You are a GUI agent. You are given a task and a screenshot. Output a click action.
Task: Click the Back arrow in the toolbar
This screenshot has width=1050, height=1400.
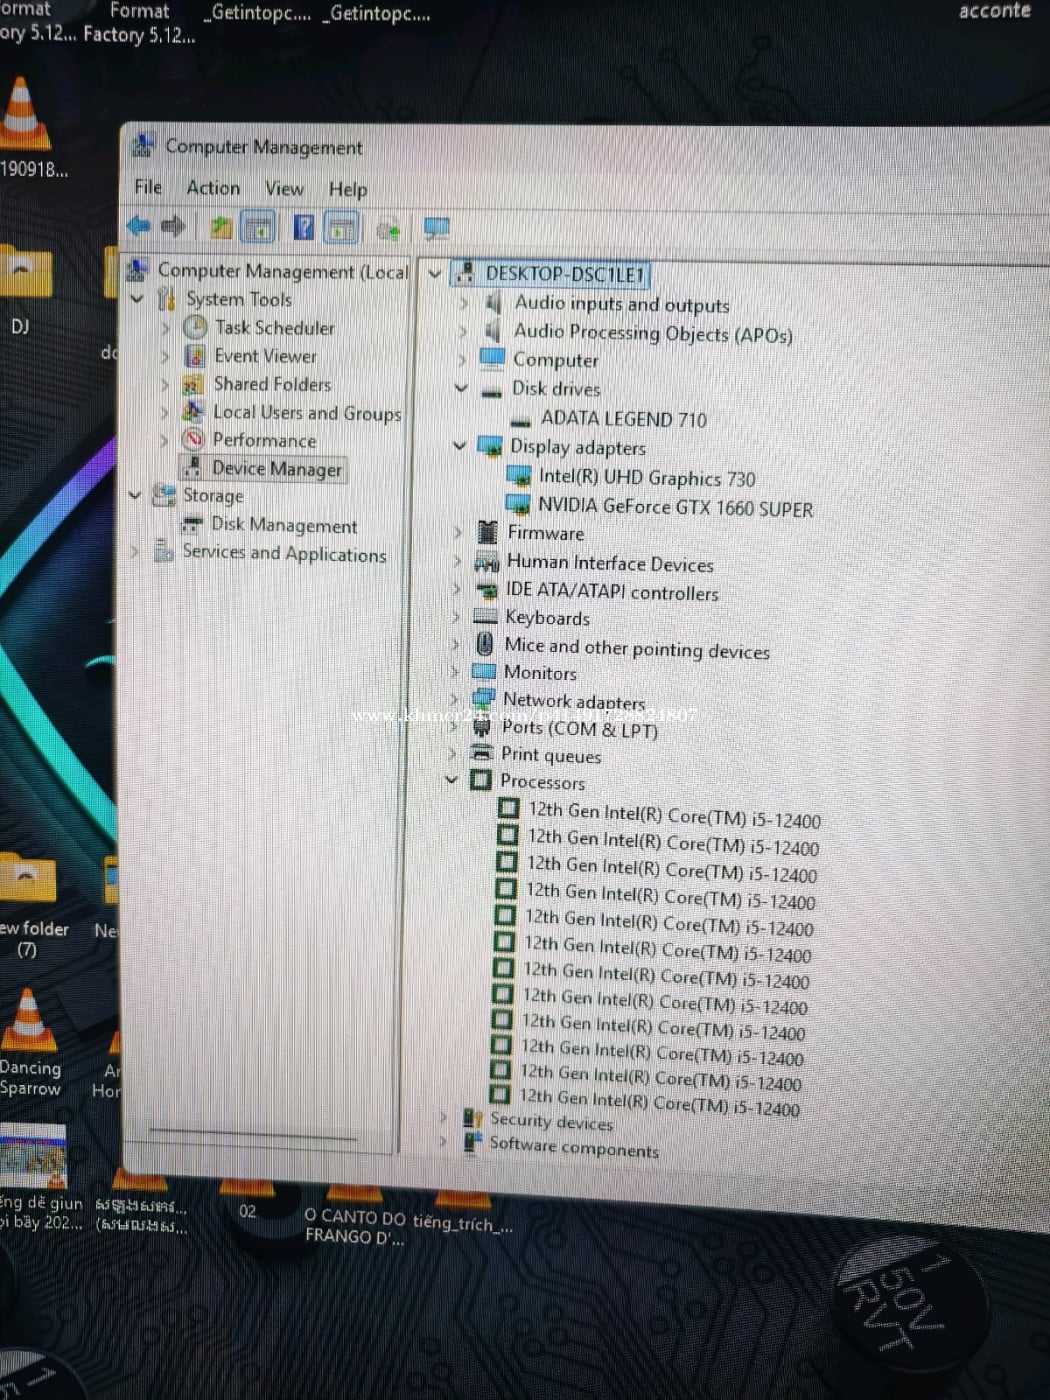coord(139,227)
